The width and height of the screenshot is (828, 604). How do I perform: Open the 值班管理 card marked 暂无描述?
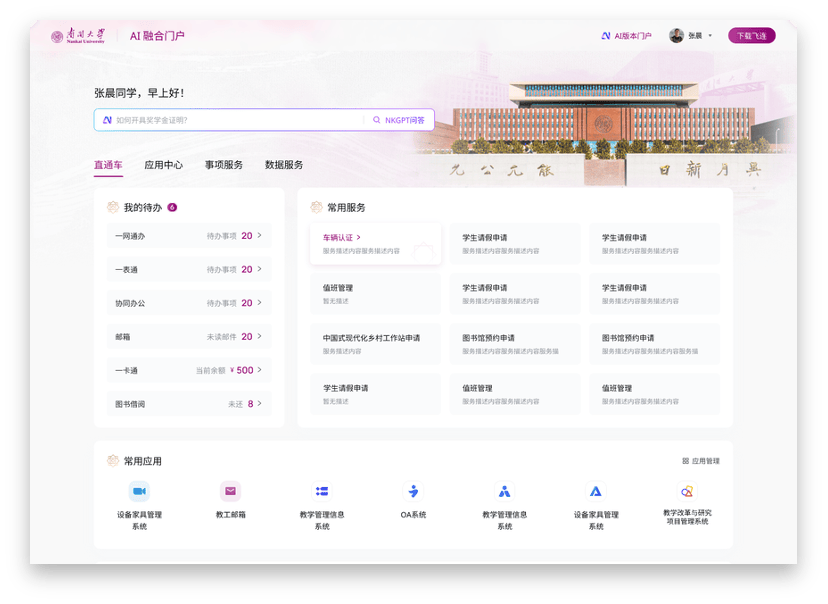(x=375, y=294)
